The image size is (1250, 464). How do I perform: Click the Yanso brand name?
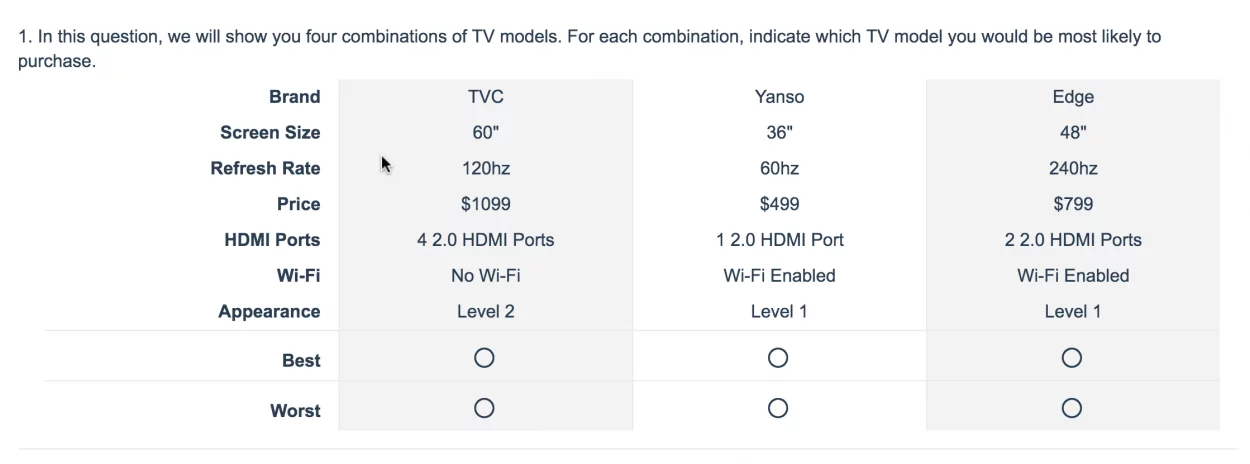coord(779,97)
